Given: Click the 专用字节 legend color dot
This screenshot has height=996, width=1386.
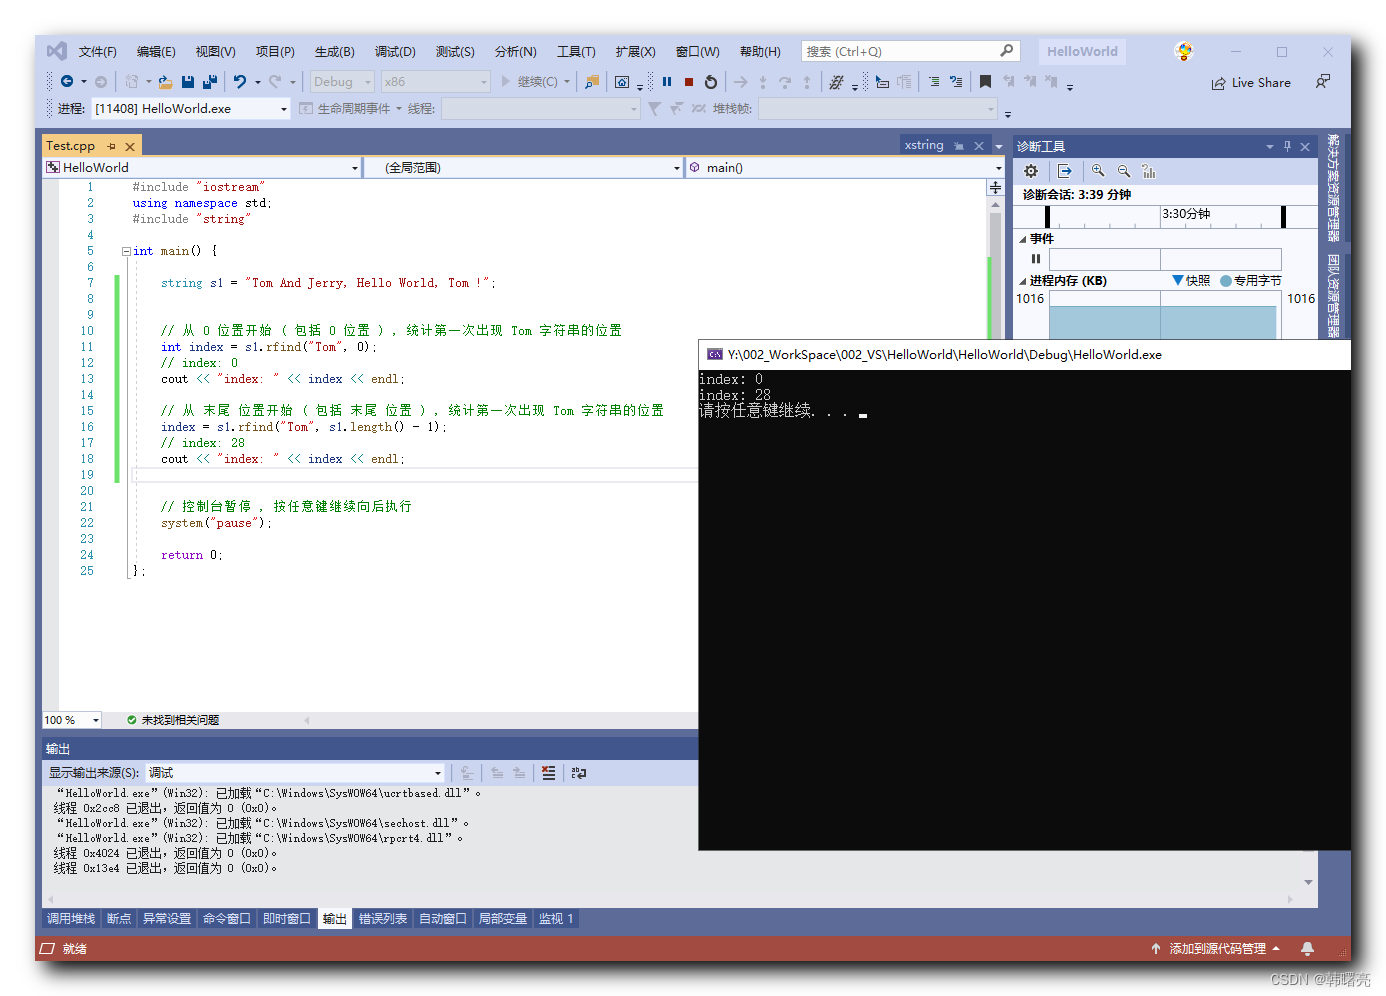Looking at the screenshot, I should (x=1226, y=281).
